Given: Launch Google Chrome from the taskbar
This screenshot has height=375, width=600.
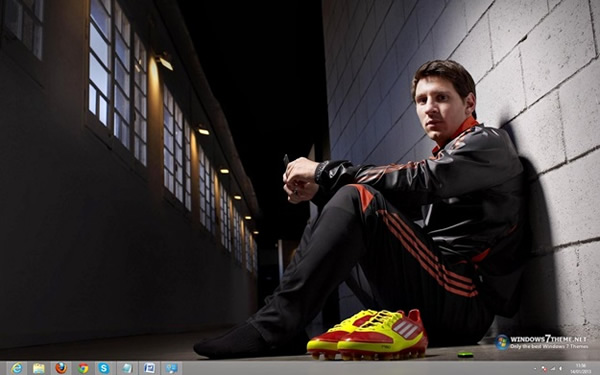Looking at the screenshot, I should click(x=83, y=368).
